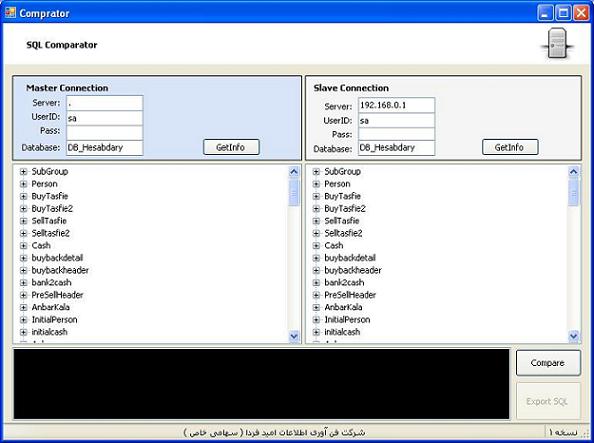The image size is (594, 443).
Task: Select BuyTasfie in slave tree
Action: coord(342,196)
